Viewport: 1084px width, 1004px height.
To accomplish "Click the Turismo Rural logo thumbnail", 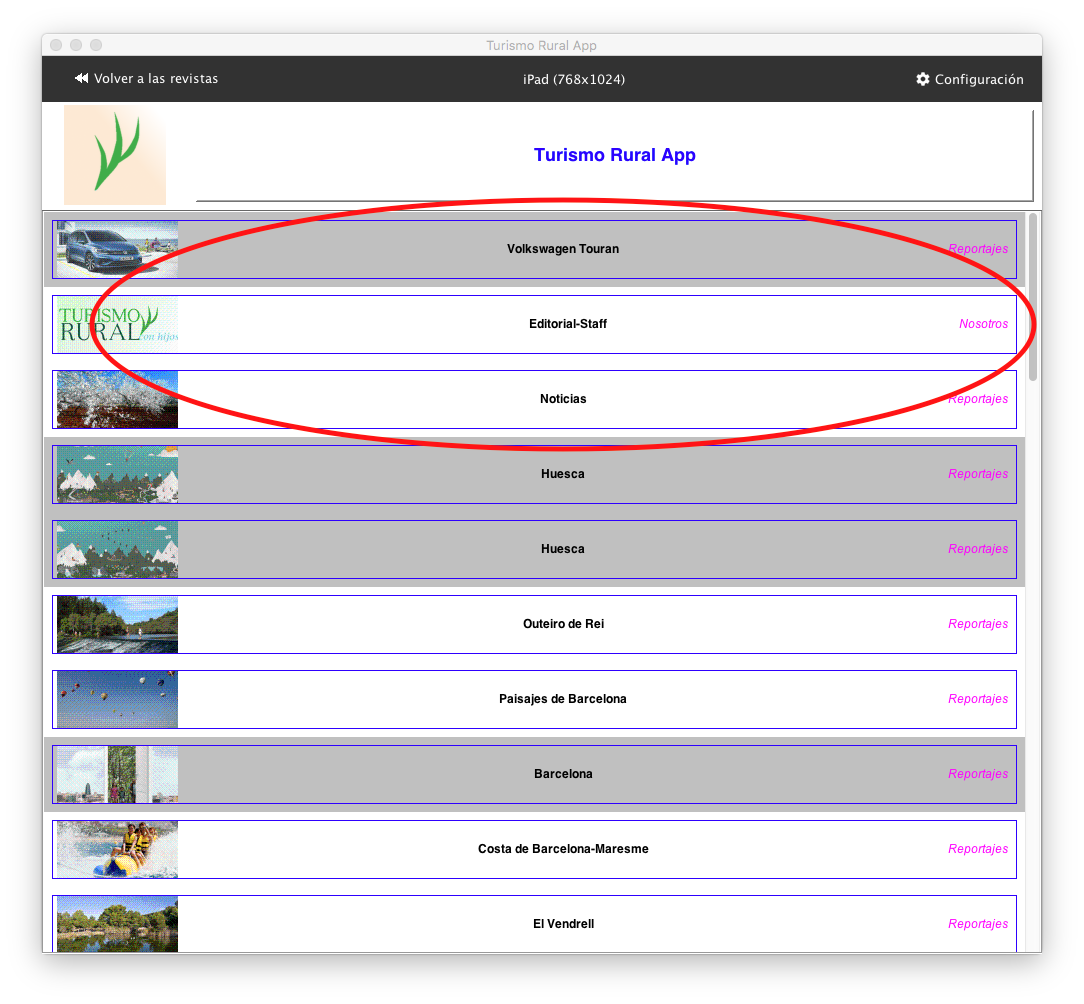I will (x=116, y=324).
